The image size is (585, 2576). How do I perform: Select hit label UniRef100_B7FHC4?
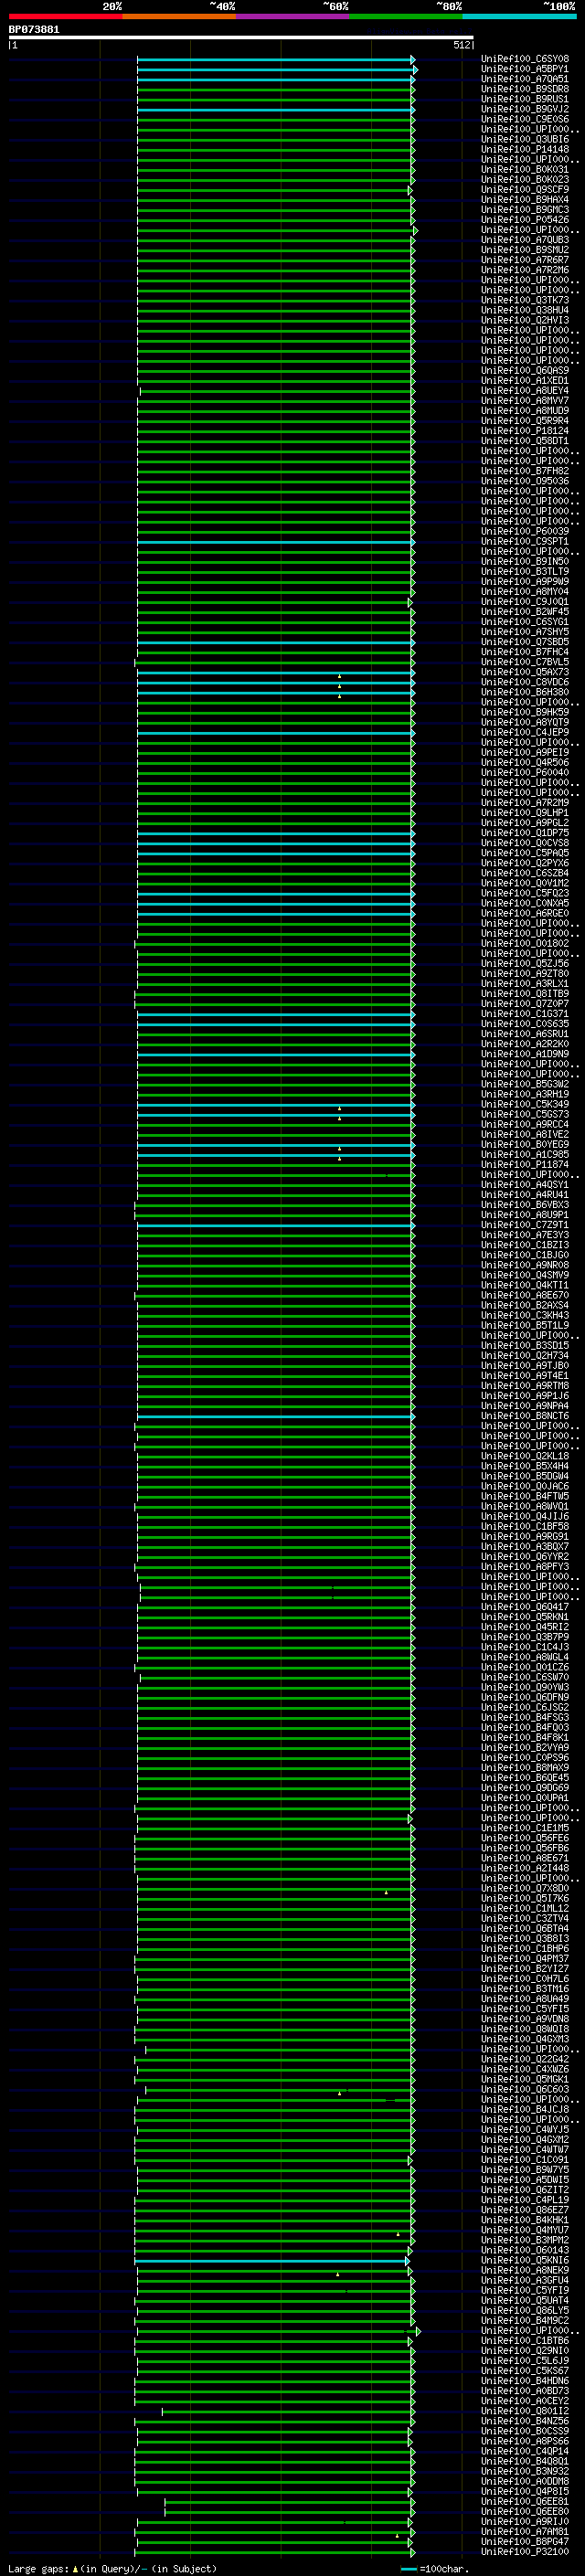tap(525, 652)
